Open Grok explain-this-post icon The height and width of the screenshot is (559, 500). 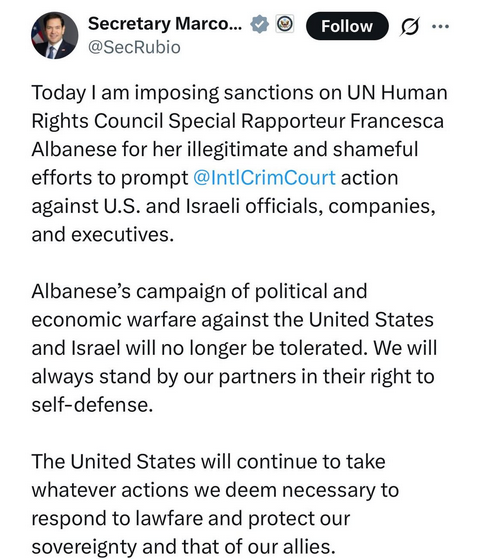coord(409,26)
